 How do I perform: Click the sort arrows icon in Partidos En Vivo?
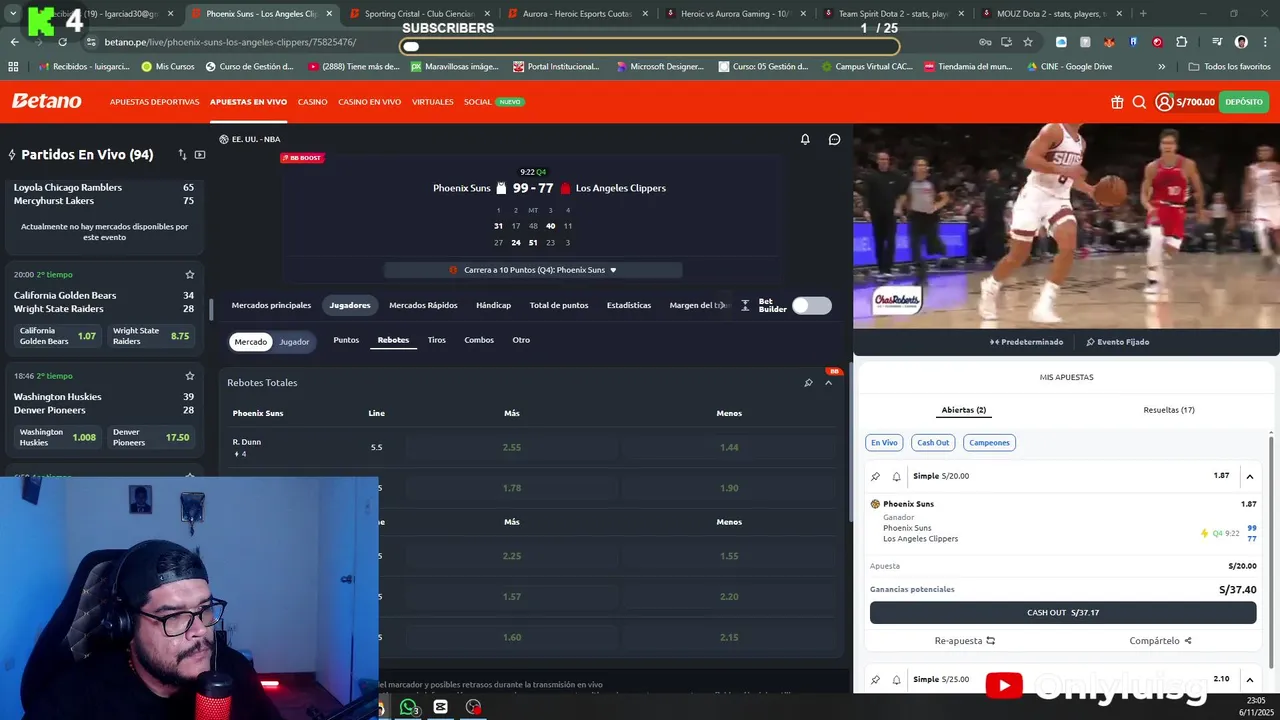182,155
